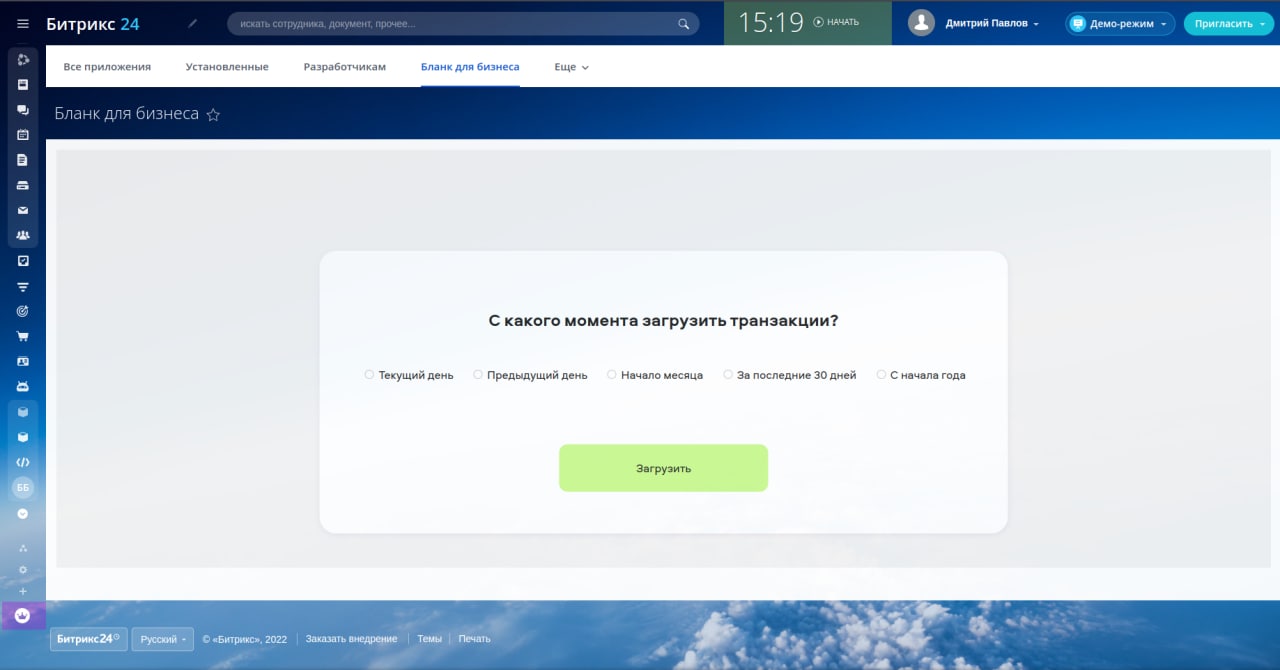Expand the sidebar's round down-arrow icon

click(23, 513)
